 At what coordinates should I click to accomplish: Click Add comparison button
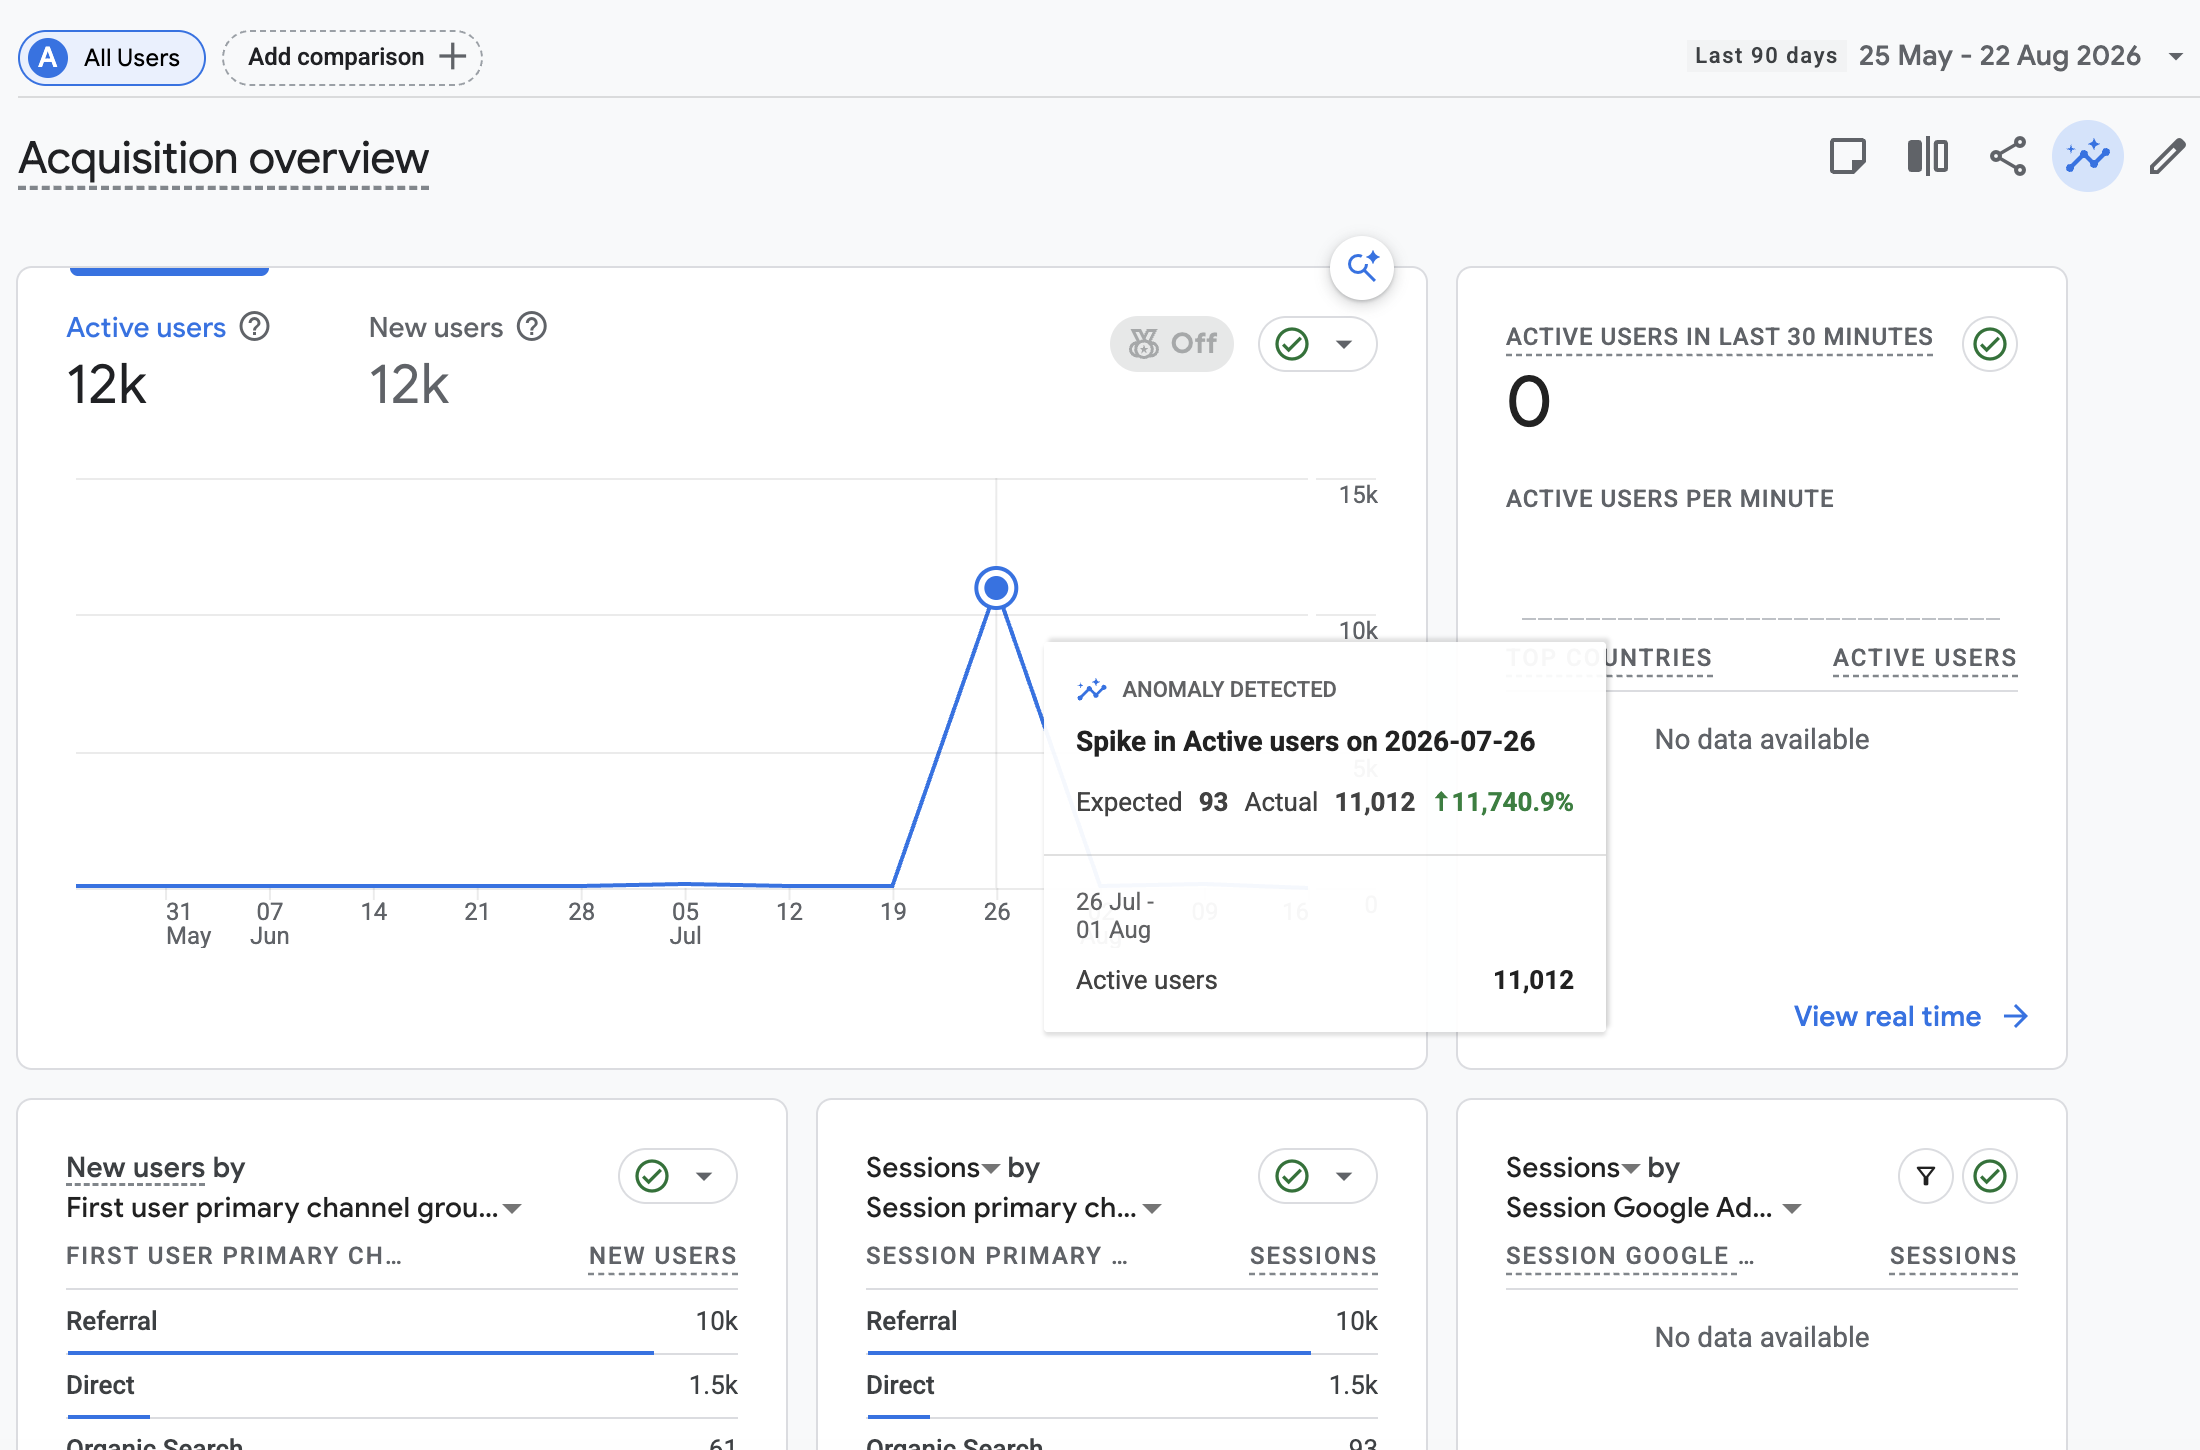point(352,57)
